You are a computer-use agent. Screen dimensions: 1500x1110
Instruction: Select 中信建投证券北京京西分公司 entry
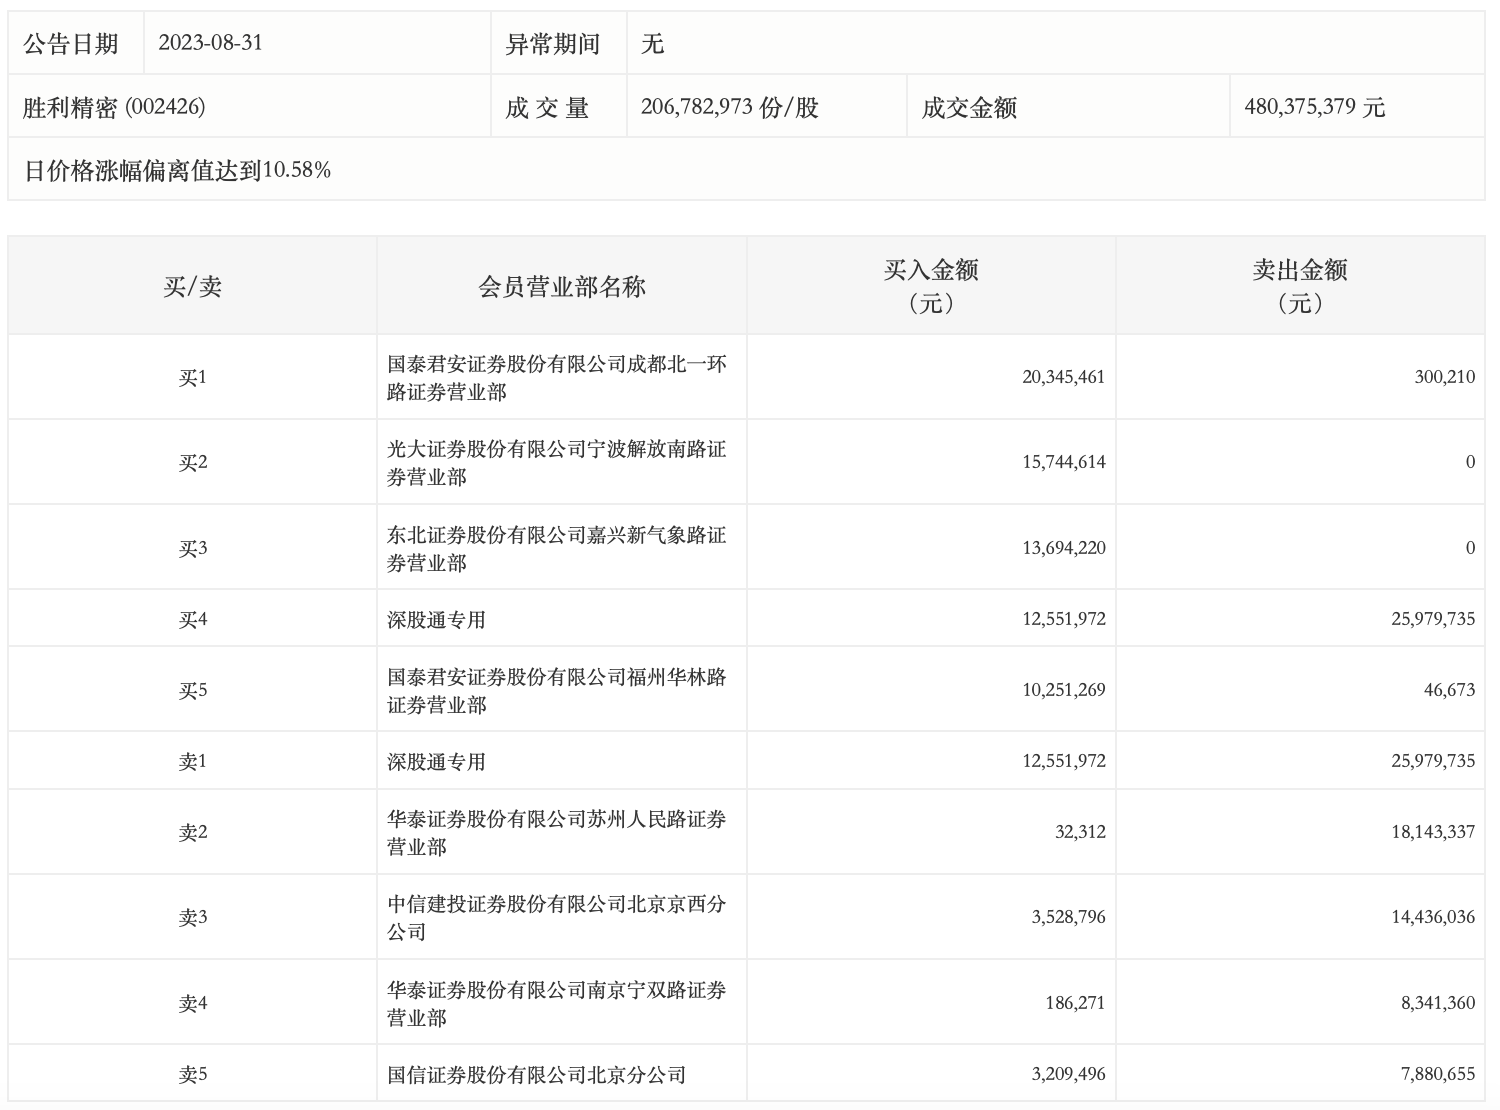[557, 918]
